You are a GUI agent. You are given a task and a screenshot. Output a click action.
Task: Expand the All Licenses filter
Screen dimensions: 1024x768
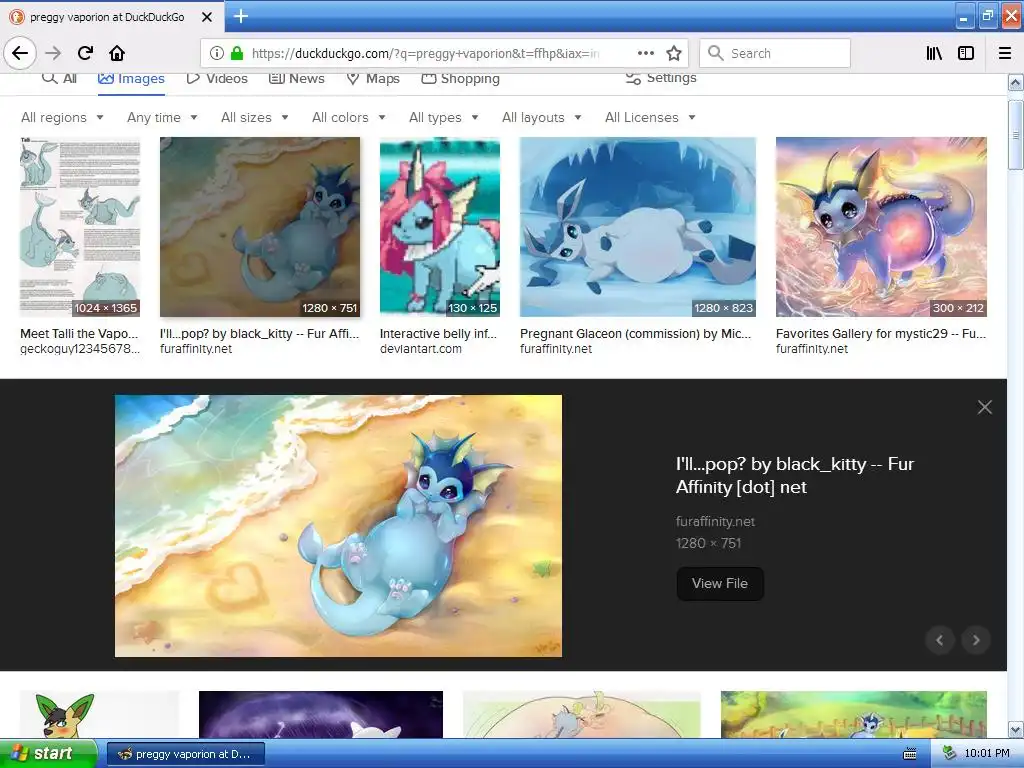tap(650, 118)
